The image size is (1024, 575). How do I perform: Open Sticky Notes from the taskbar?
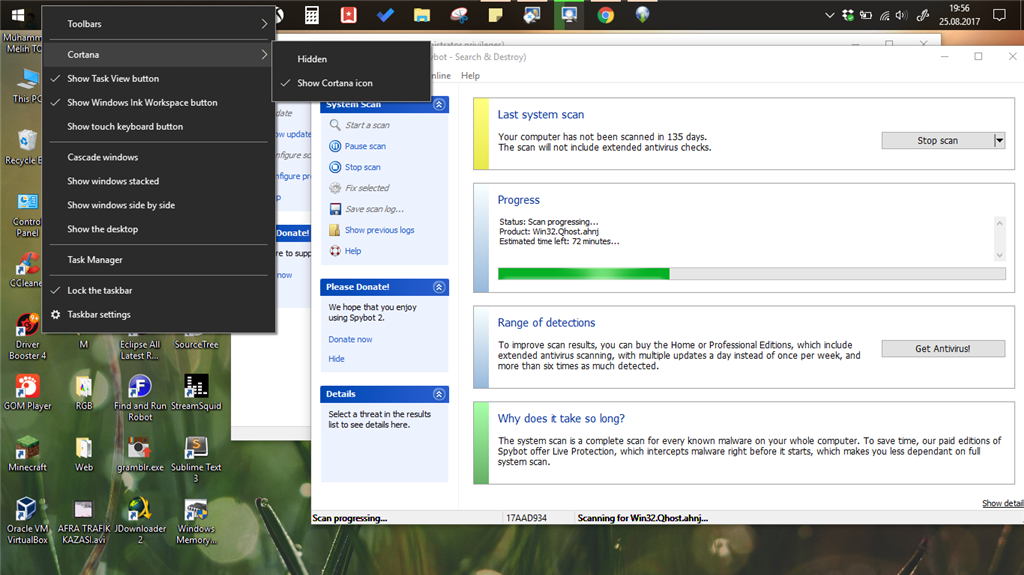(x=496, y=15)
